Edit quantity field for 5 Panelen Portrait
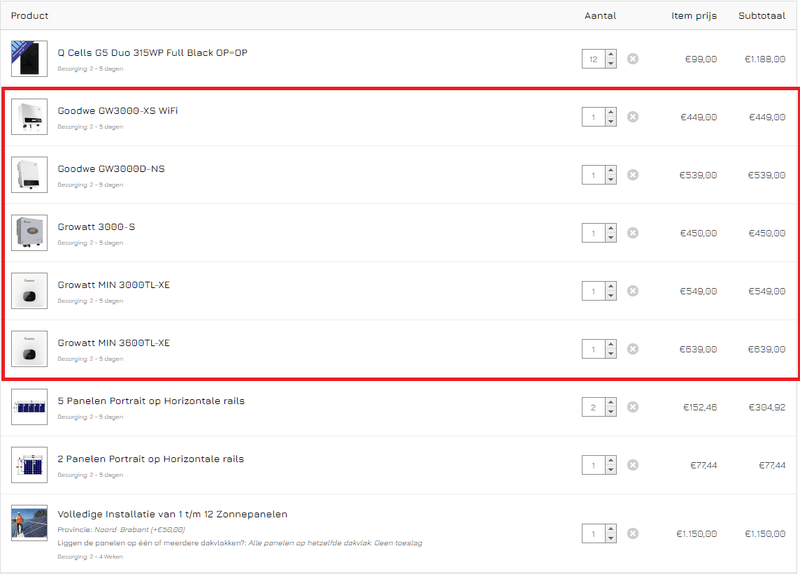Screen dimensions: 800x574 point(593,407)
